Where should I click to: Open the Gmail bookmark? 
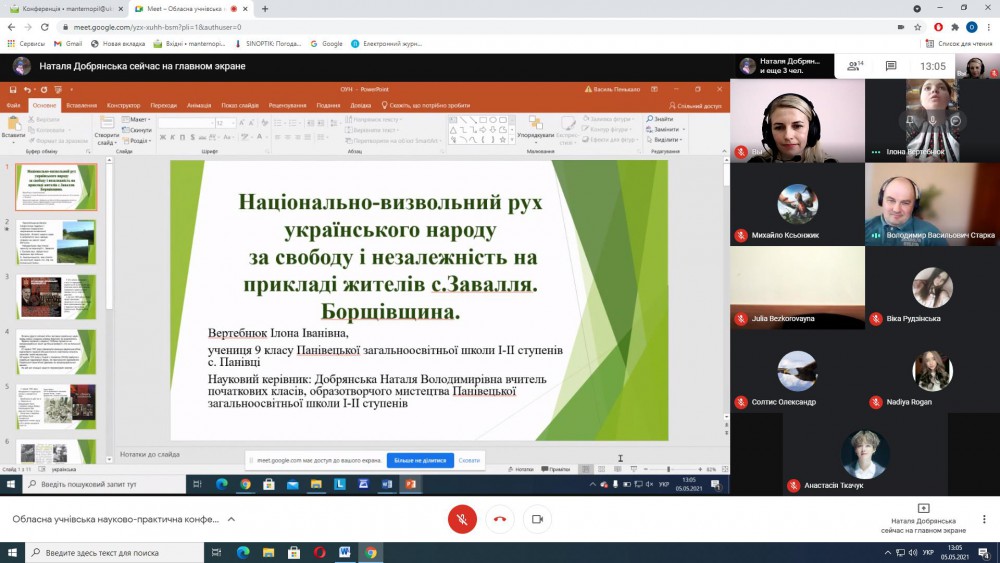[x=68, y=44]
